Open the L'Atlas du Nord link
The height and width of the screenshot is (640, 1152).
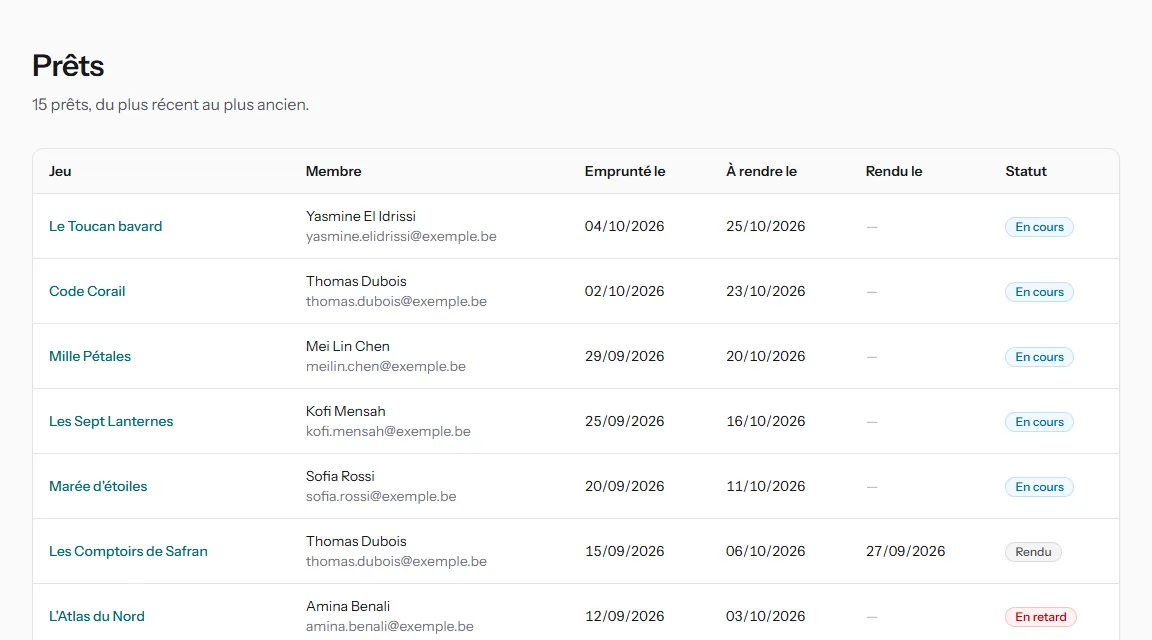click(x=96, y=616)
